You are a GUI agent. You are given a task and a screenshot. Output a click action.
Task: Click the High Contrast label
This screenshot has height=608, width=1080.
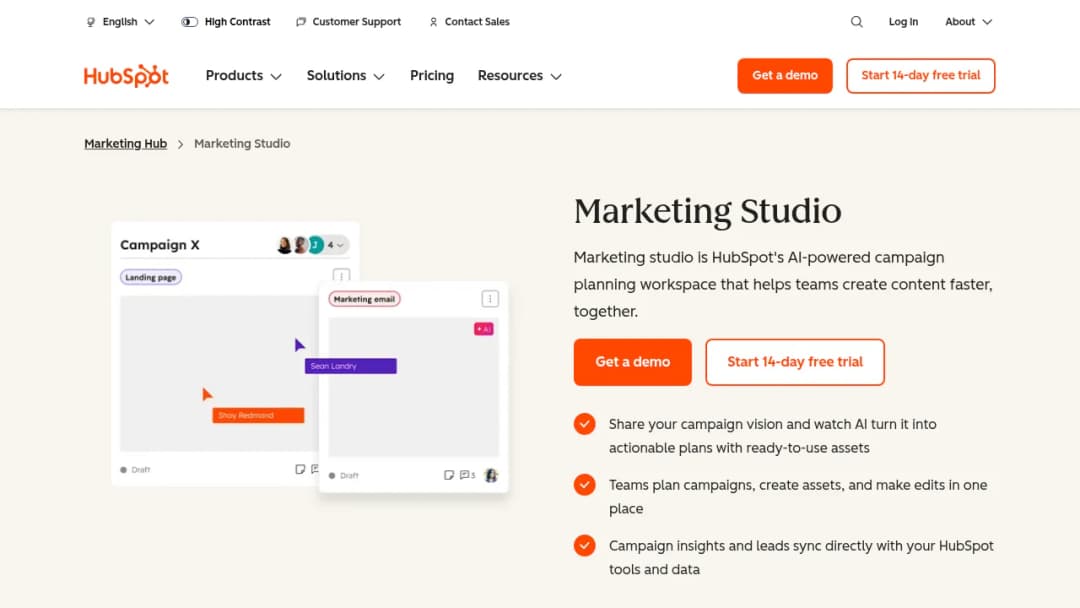coord(238,22)
